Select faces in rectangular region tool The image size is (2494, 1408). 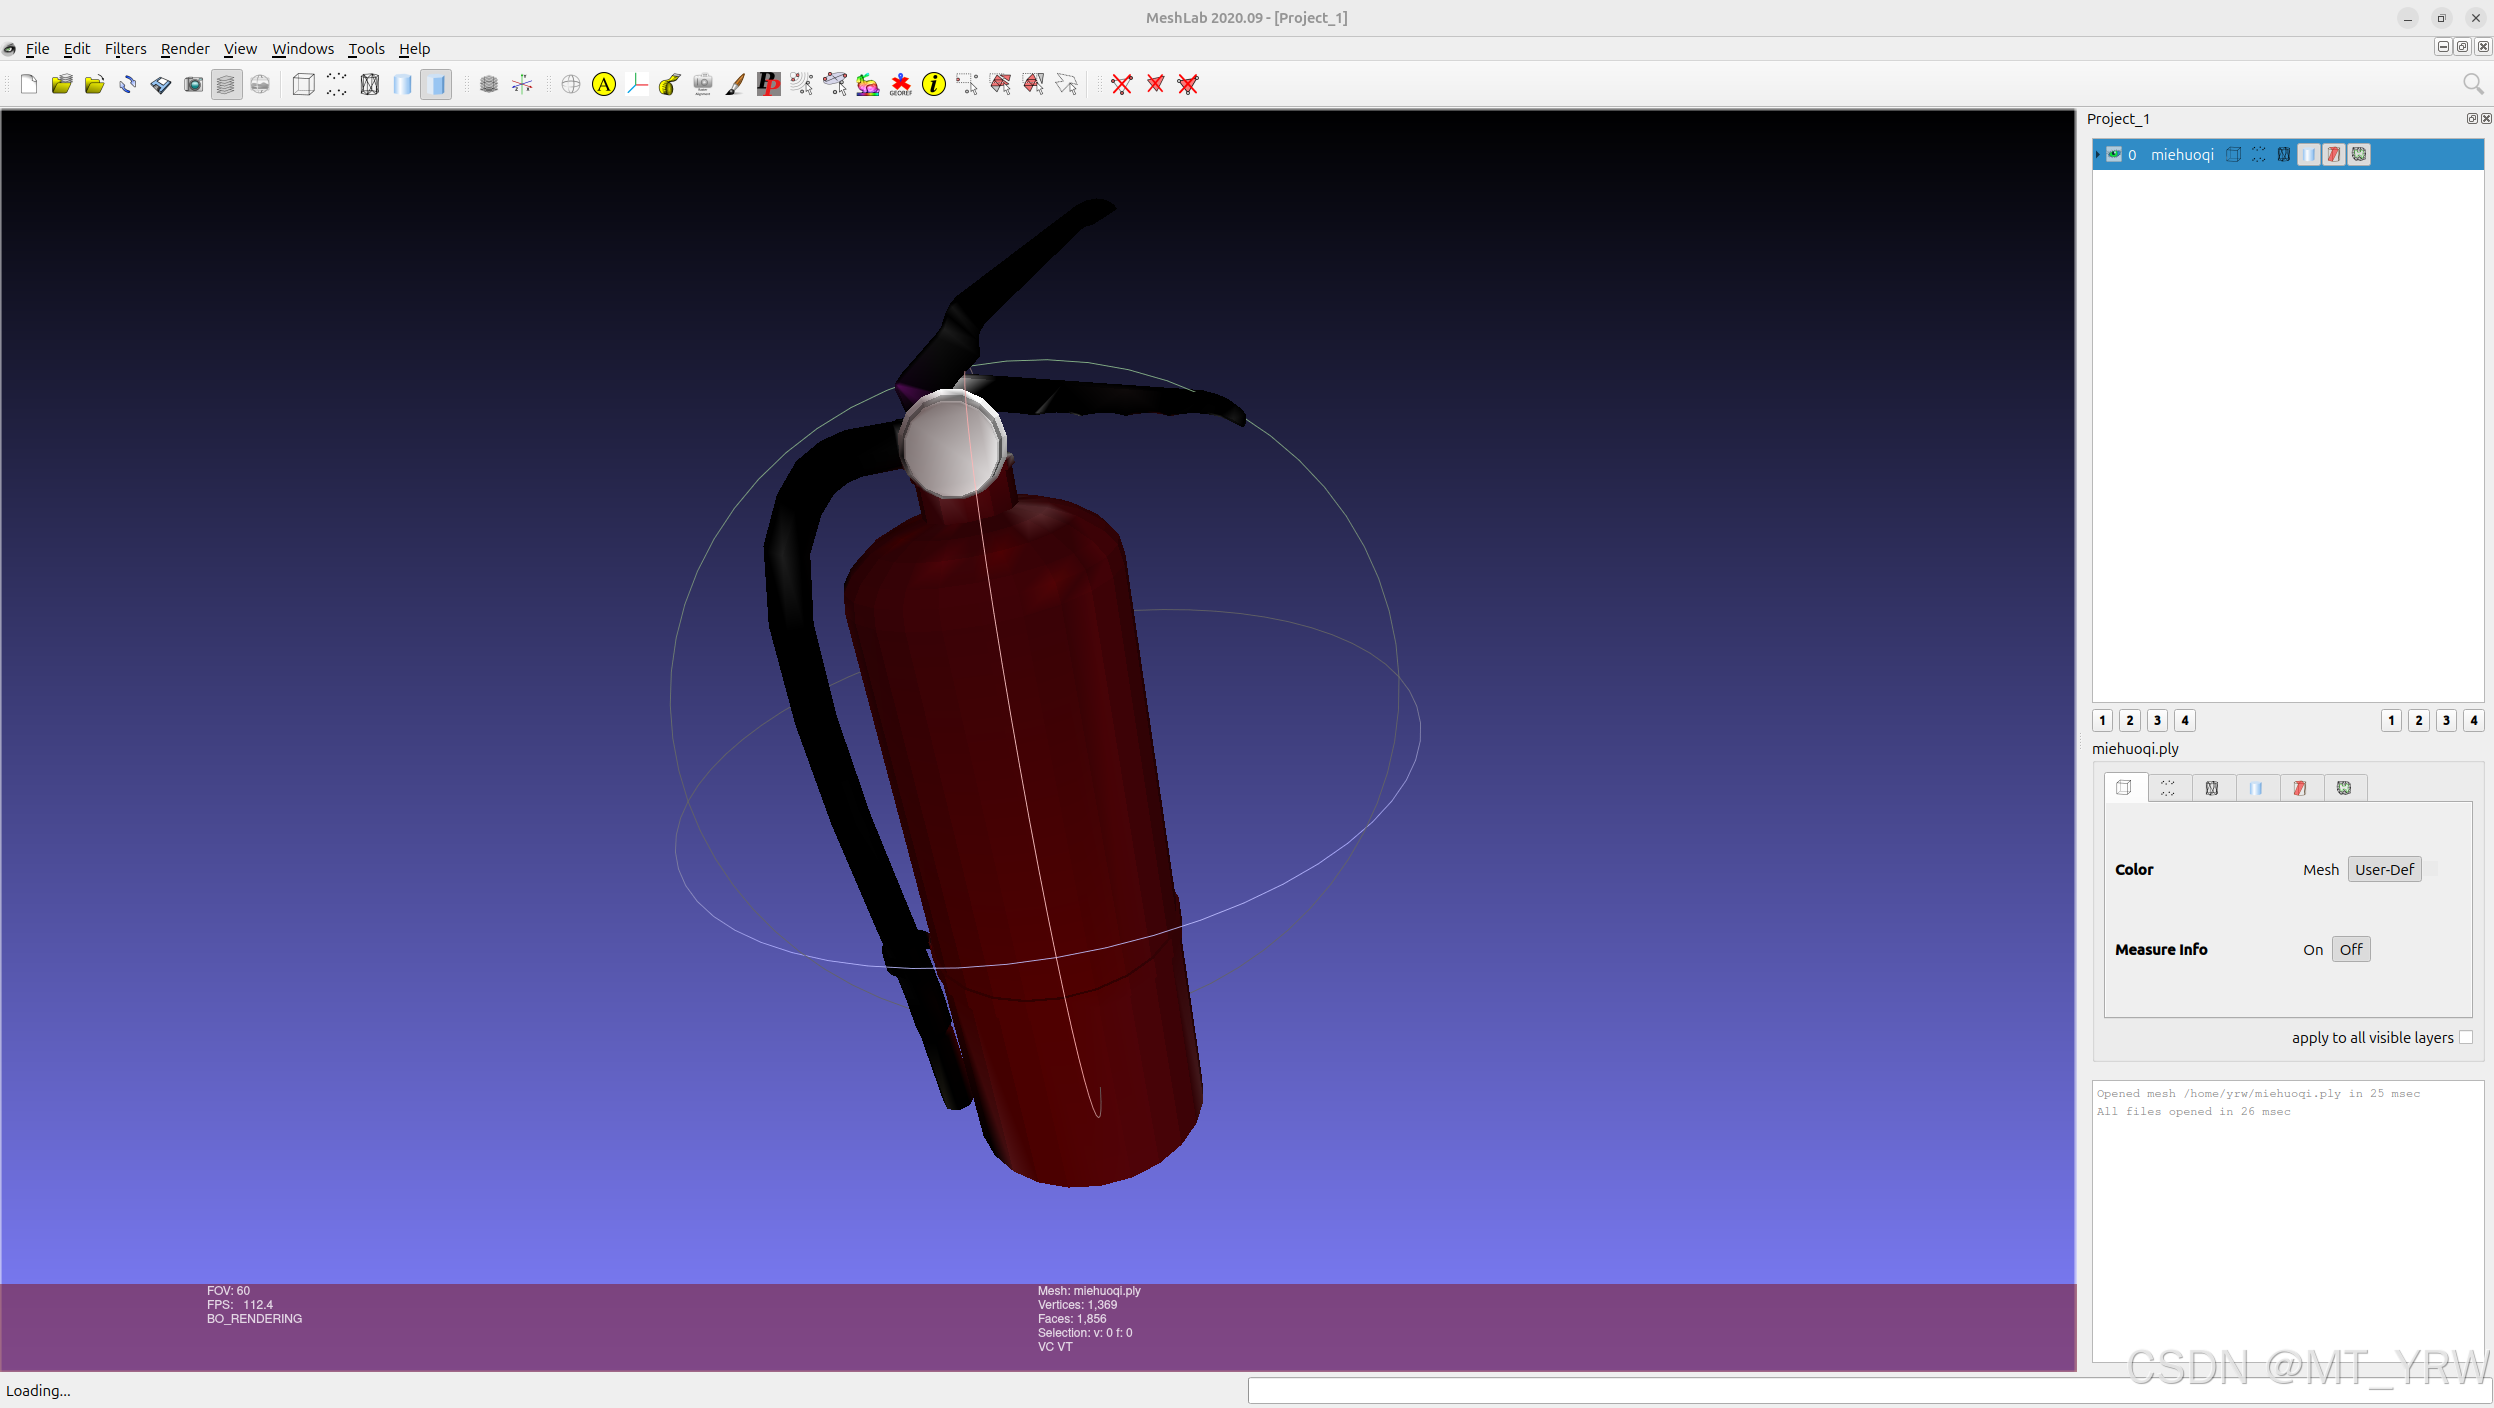pos(1000,85)
